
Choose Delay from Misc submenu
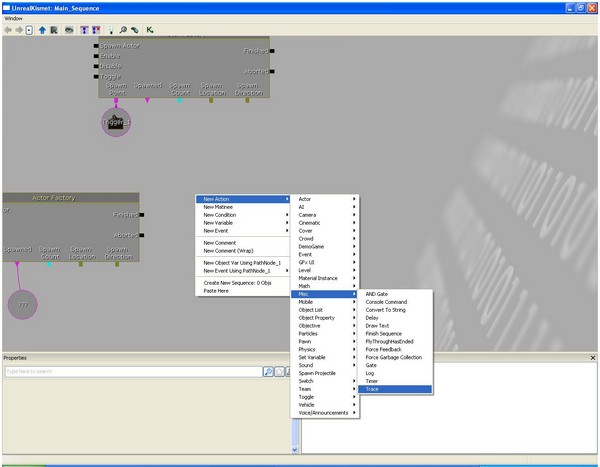(395, 318)
